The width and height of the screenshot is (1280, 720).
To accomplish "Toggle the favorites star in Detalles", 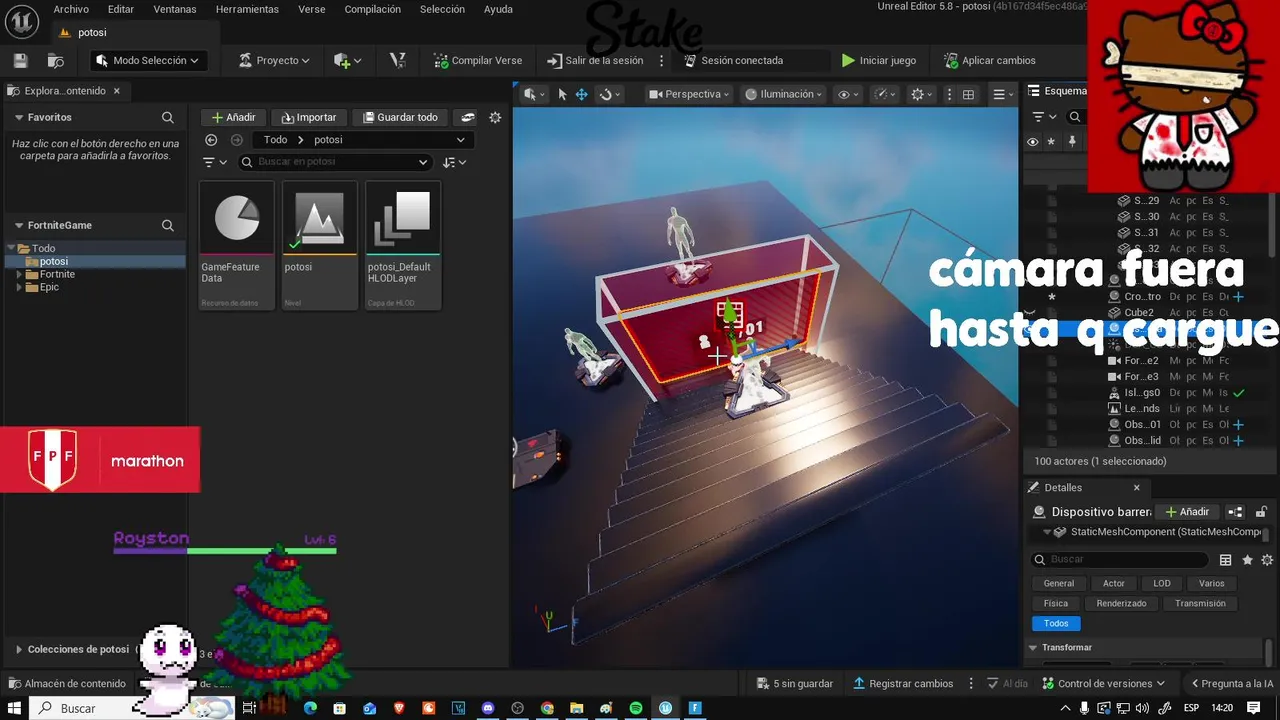I will 1247,560.
